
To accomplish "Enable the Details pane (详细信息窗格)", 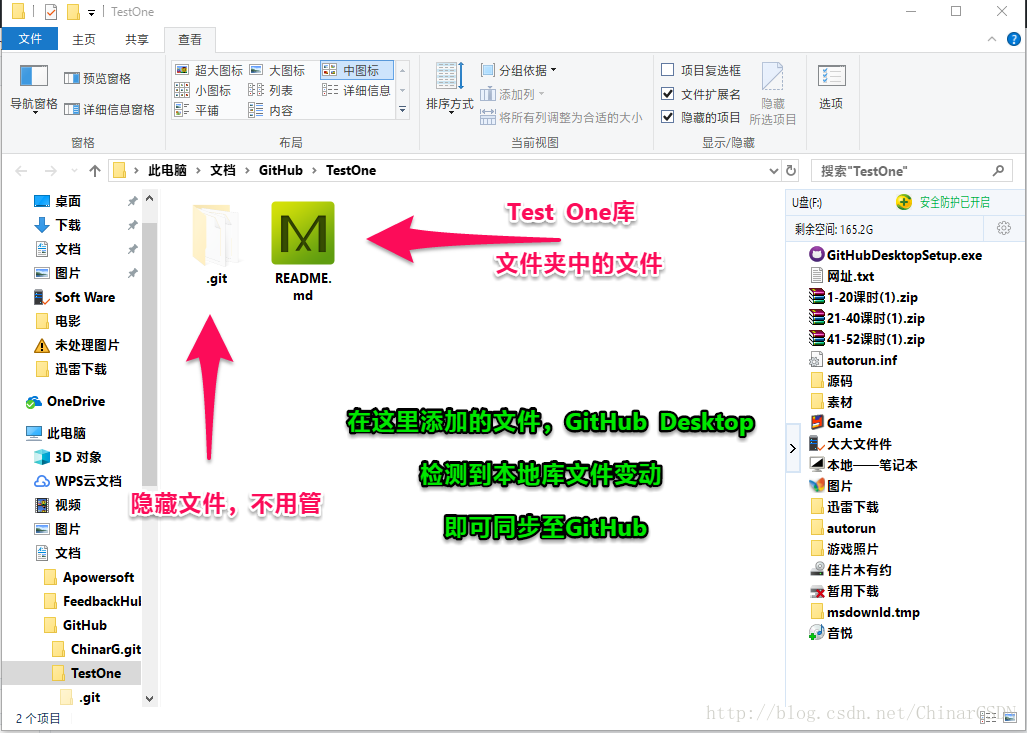I will click(109, 109).
